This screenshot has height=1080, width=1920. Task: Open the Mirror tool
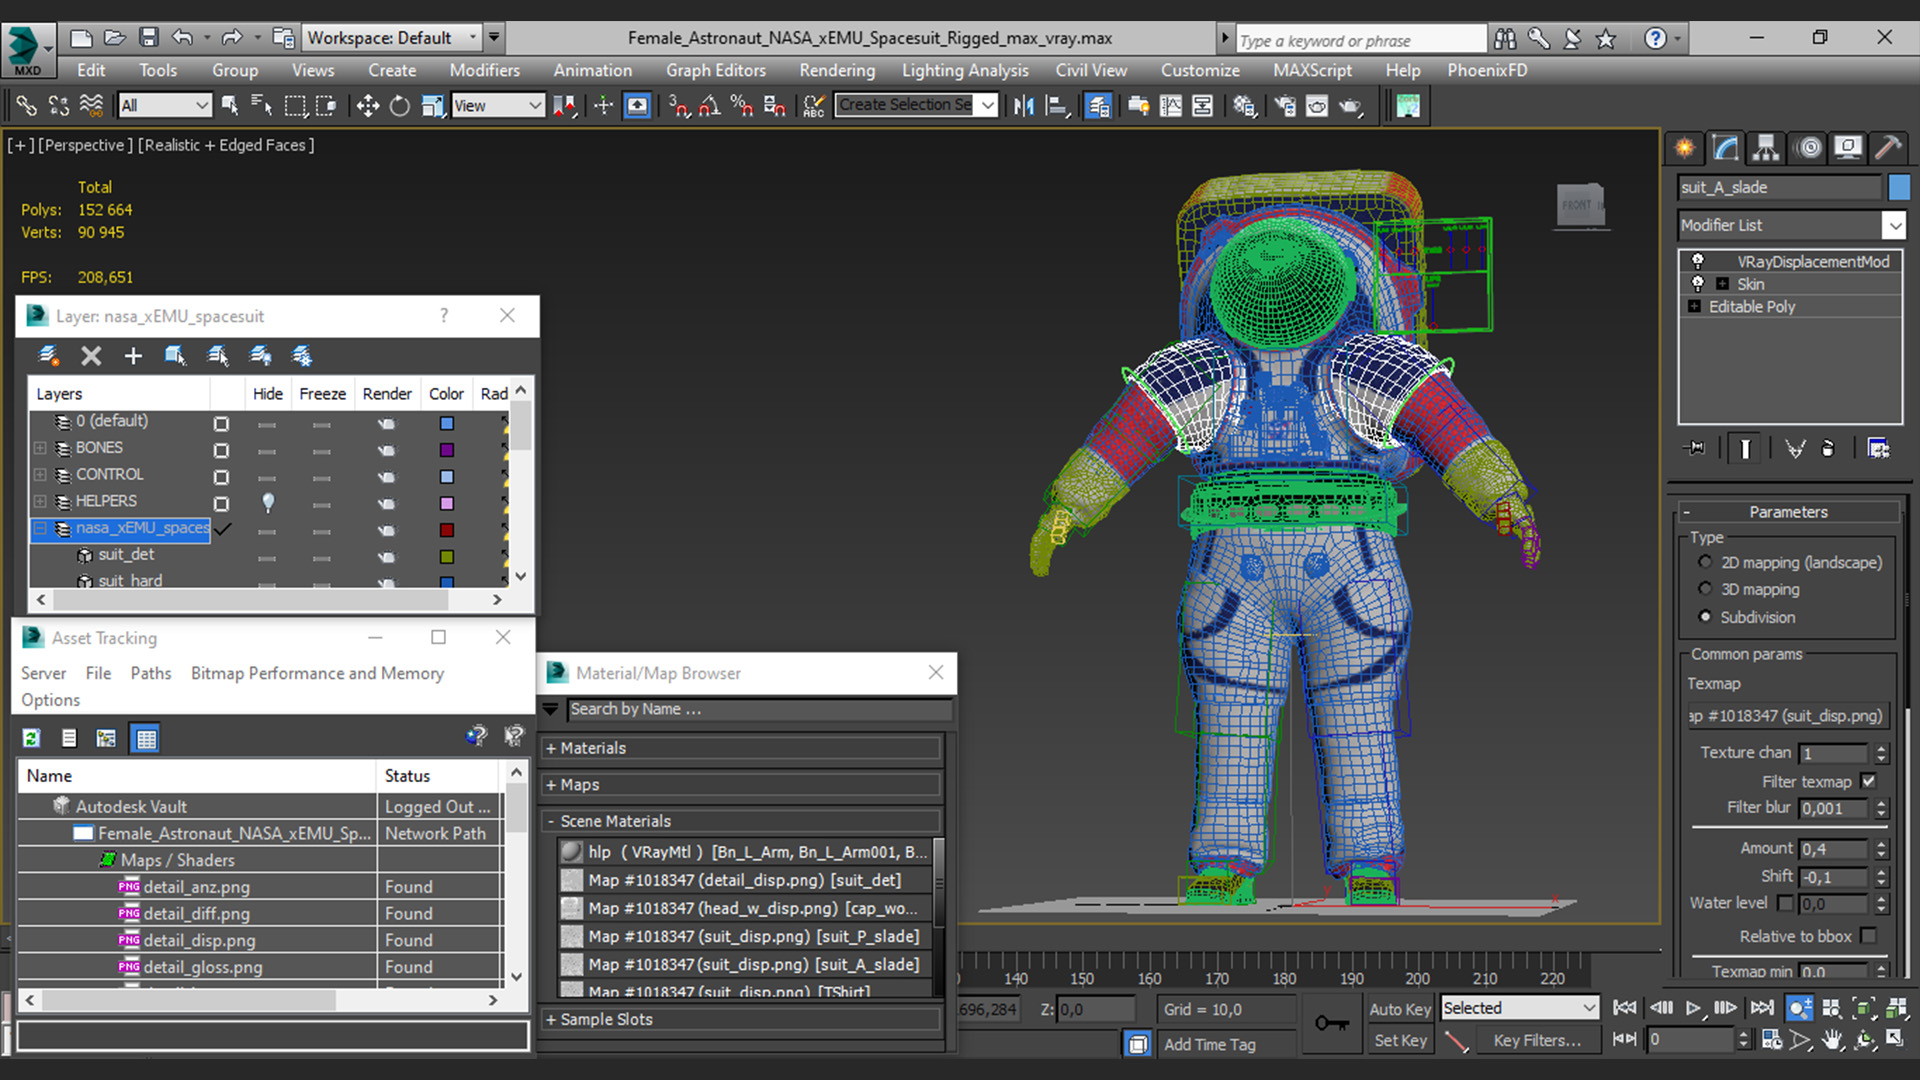click(1023, 106)
